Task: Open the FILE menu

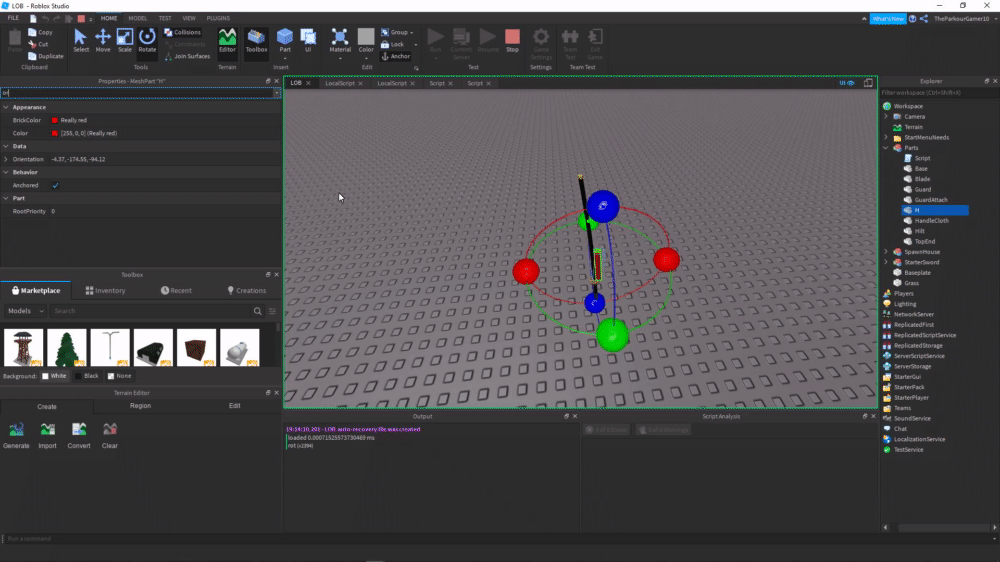Action: (13, 18)
